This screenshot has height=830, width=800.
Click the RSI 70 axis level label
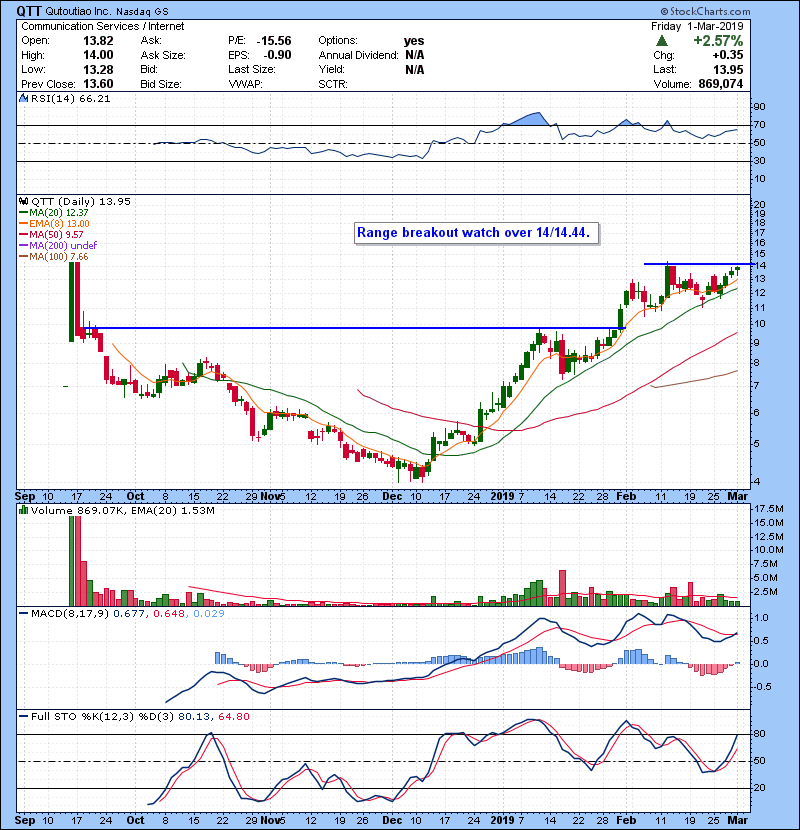tap(759, 125)
